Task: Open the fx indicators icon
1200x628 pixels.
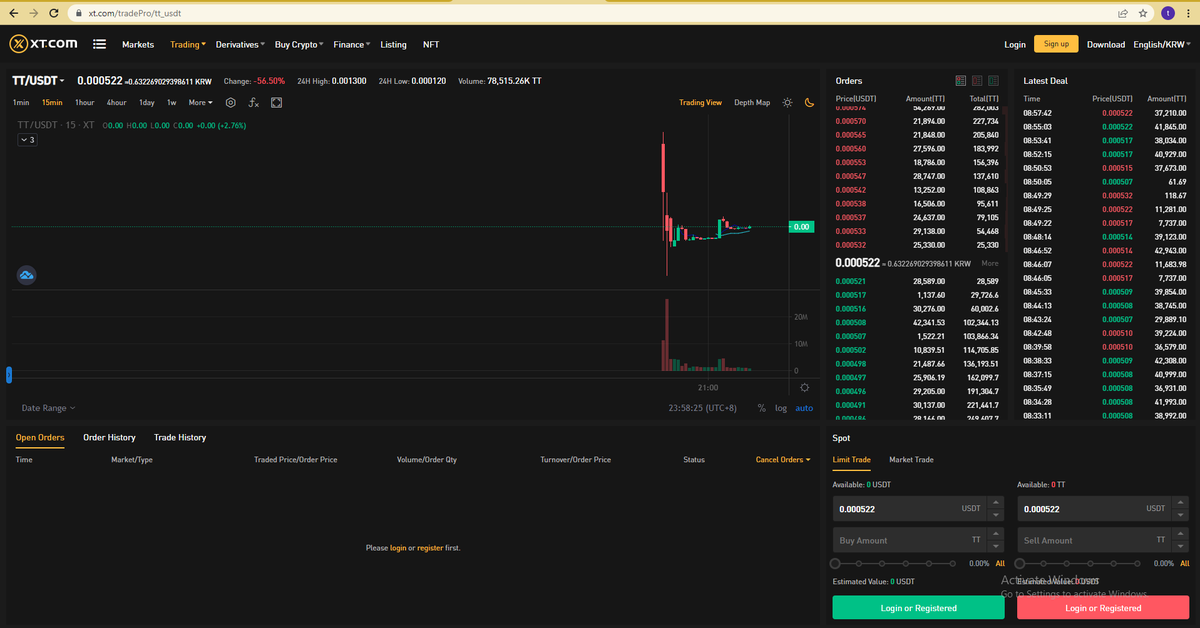Action: tap(254, 102)
